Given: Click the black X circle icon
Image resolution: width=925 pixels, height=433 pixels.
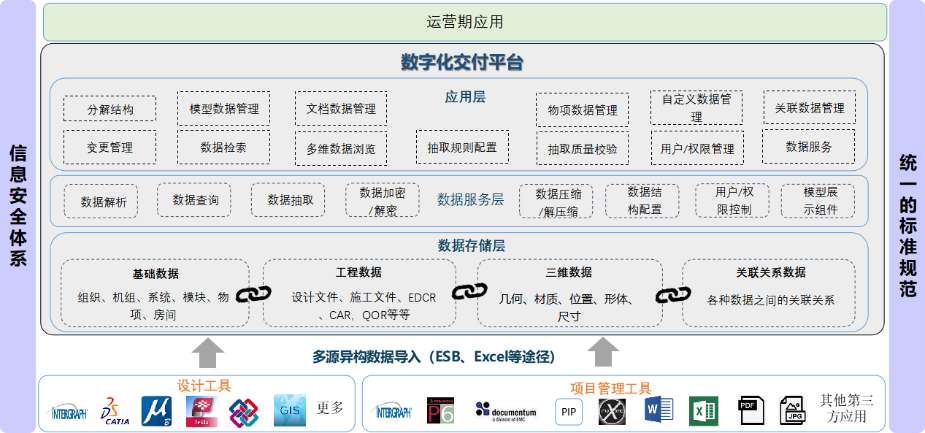Looking at the screenshot, I should [x=612, y=411].
